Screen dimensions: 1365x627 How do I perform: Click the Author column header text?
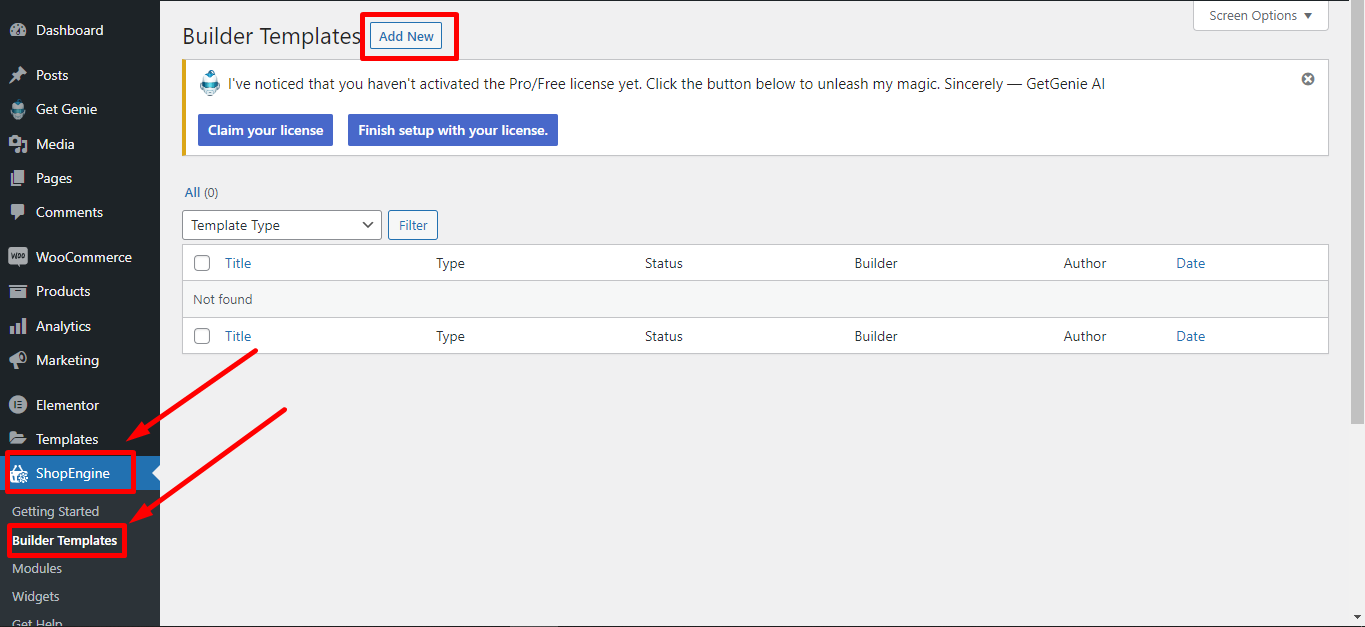1085,263
